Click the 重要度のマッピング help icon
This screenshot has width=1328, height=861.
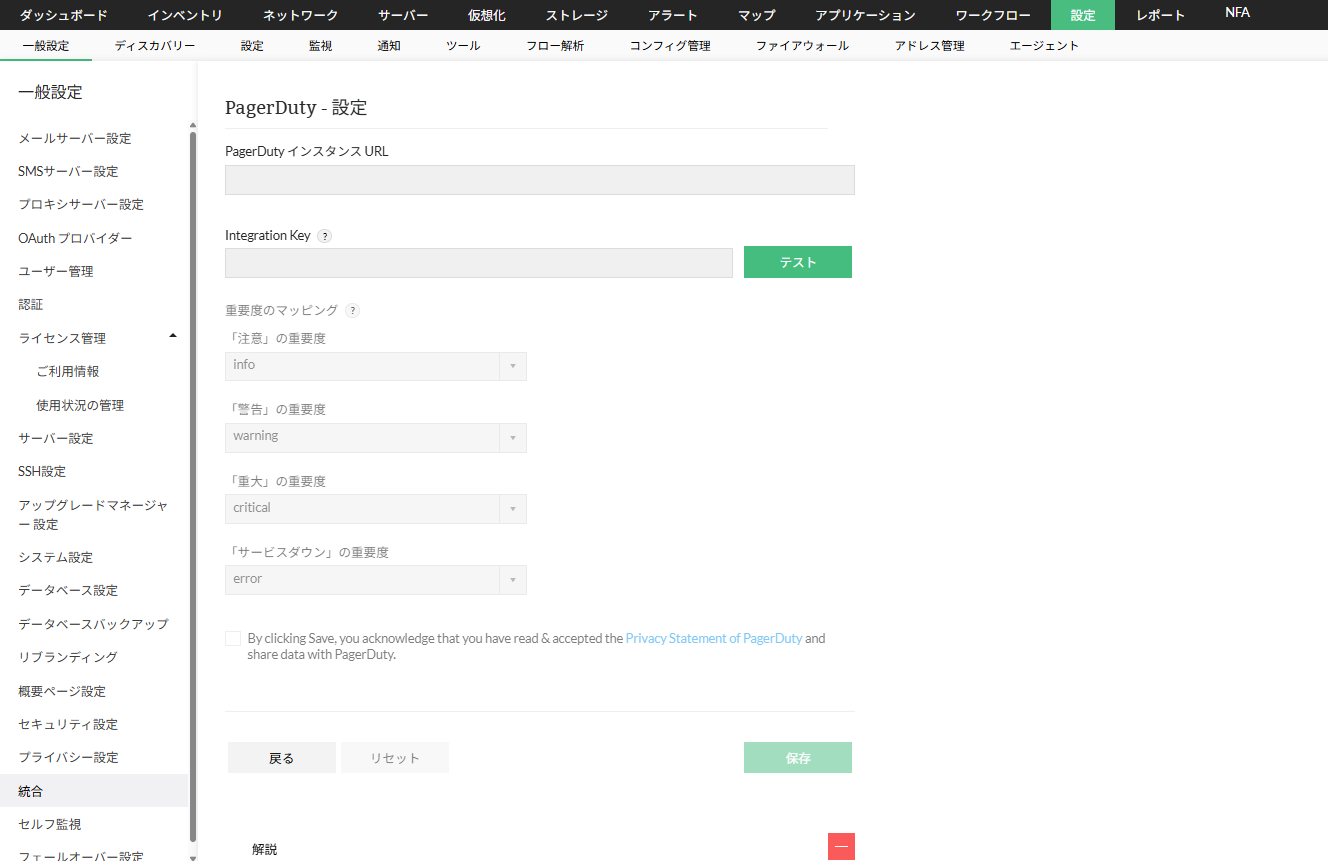click(352, 311)
